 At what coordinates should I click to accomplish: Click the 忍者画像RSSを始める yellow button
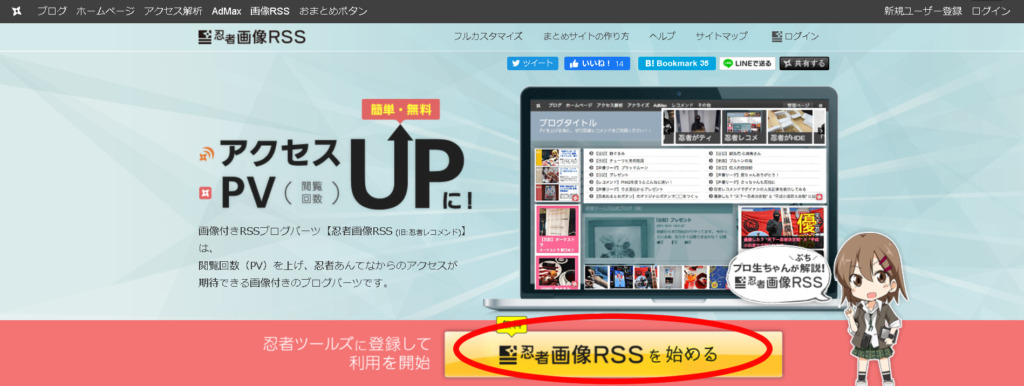pos(613,354)
